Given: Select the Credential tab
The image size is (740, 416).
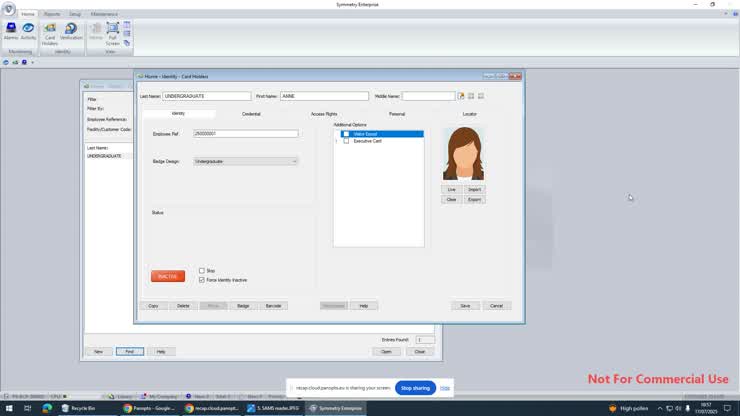Looking at the screenshot, I should pyautogui.click(x=251, y=114).
